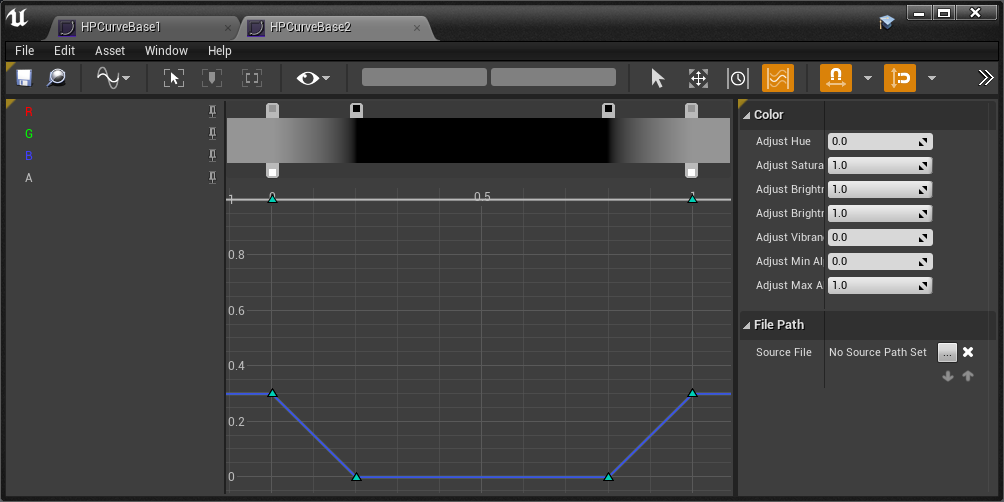Clear the source file path
The width and height of the screenshot is (1004, 502).
click(968, 352)
